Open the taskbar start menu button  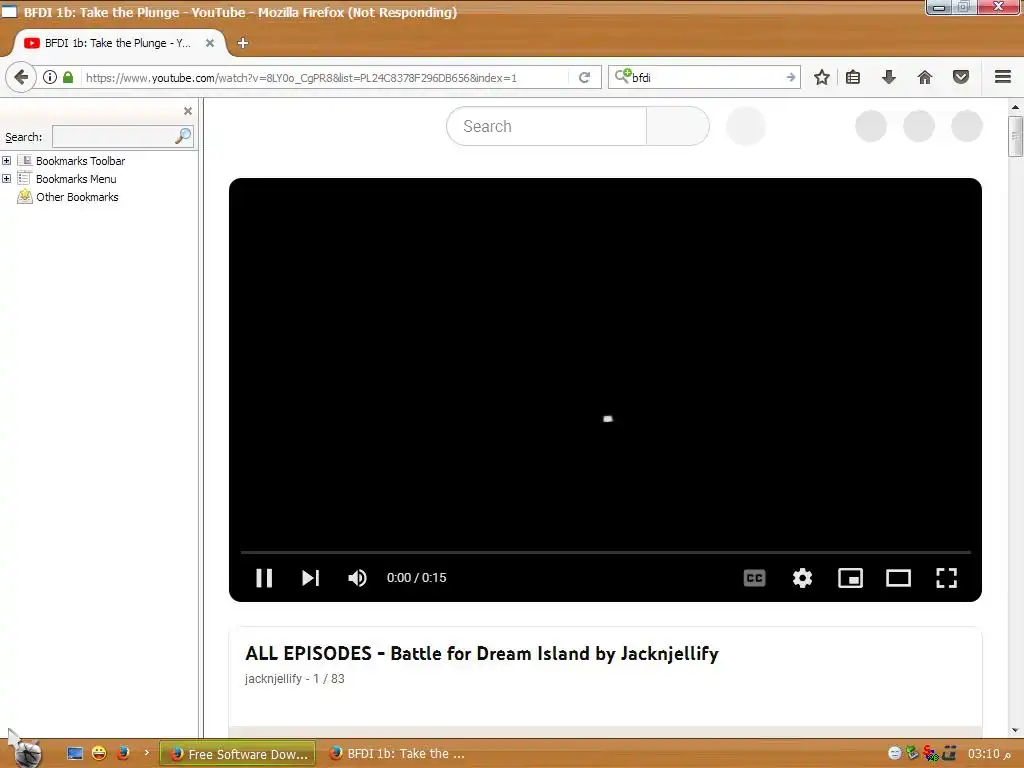(28, 754)
